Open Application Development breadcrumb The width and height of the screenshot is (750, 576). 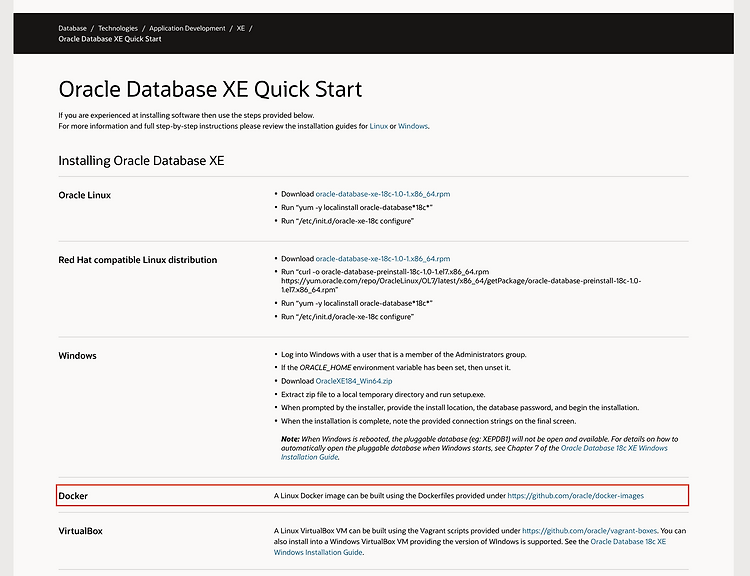point(187,28)
